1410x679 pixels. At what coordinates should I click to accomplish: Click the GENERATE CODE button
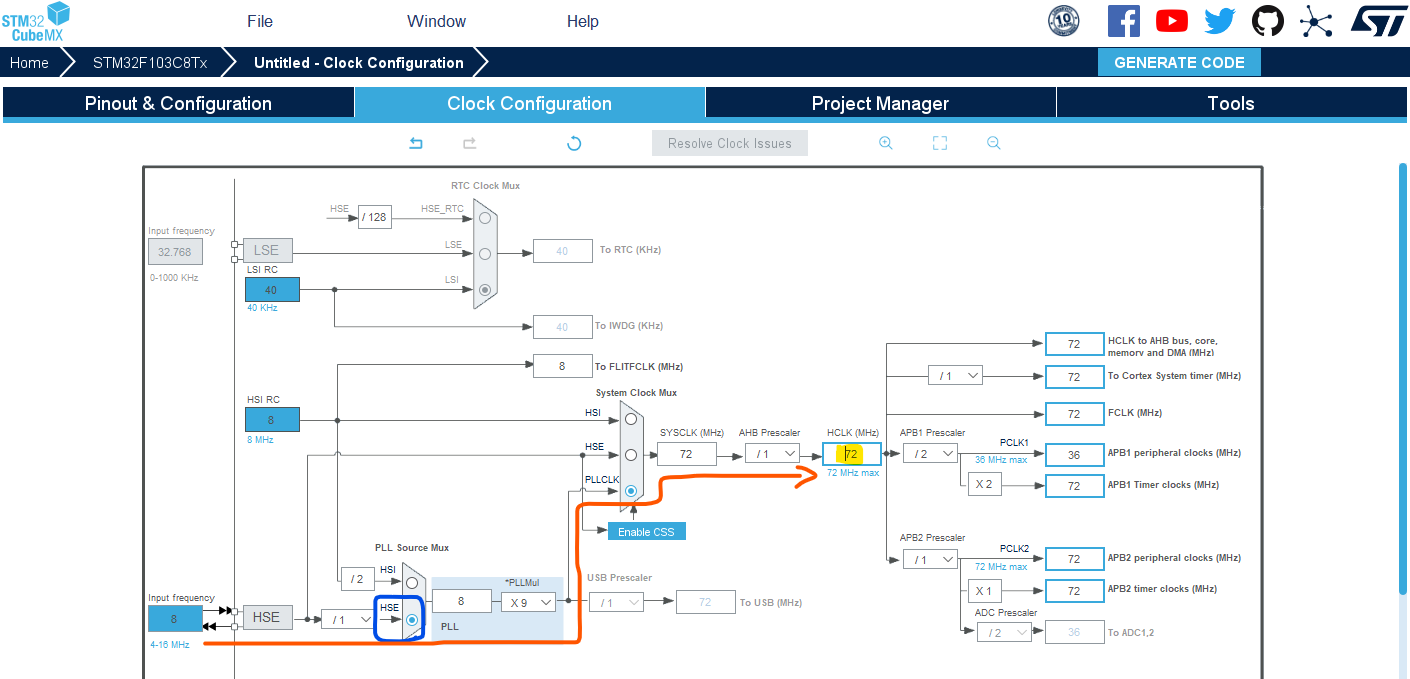tap(1179, 62)
